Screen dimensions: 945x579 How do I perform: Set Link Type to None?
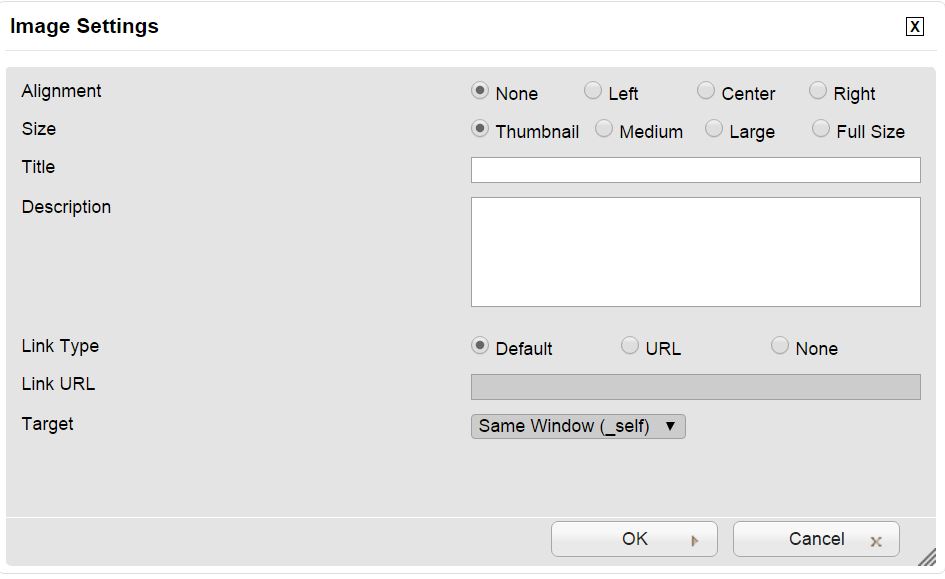click(780, 346)
